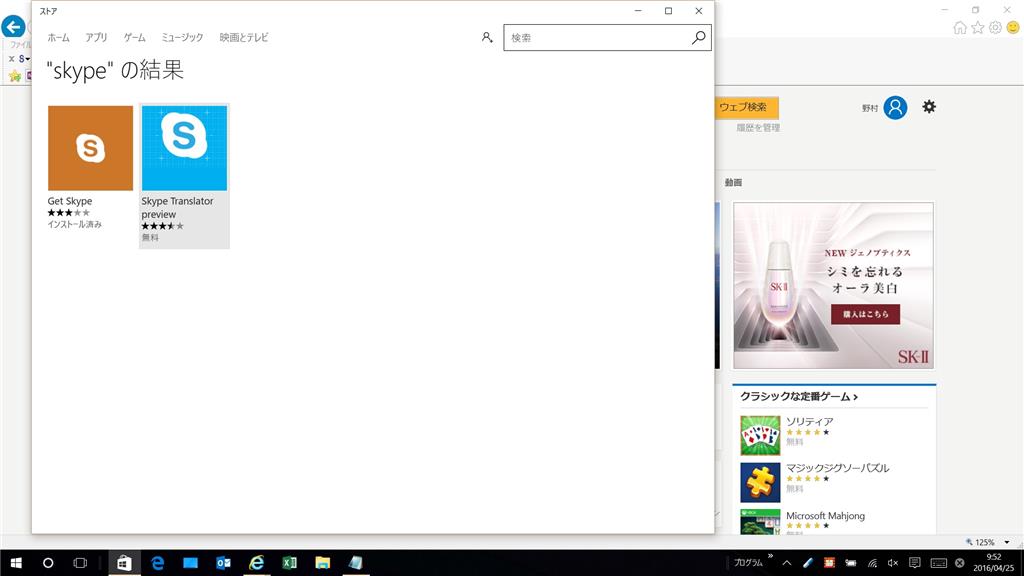Open Task View on the taskbar

80,563
